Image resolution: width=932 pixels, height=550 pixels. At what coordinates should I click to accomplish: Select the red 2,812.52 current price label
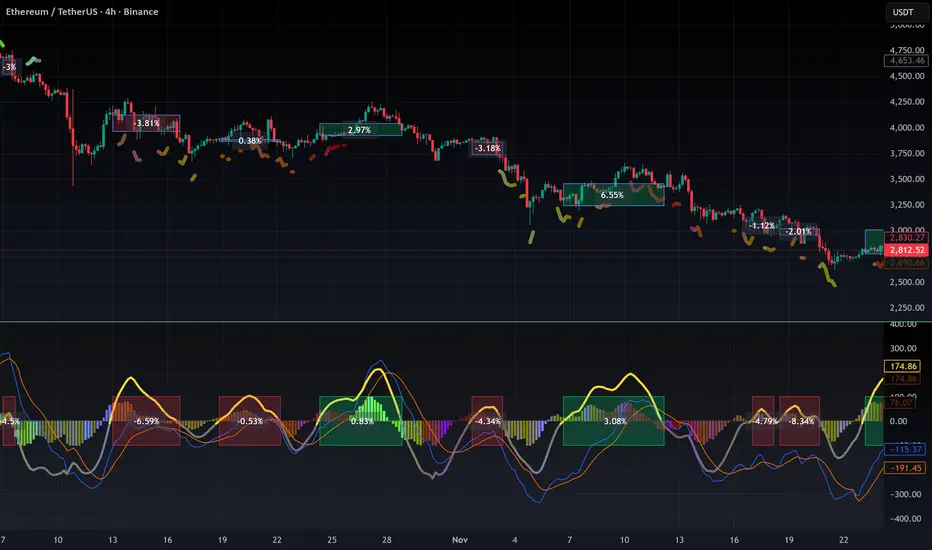tap(906, 250)
